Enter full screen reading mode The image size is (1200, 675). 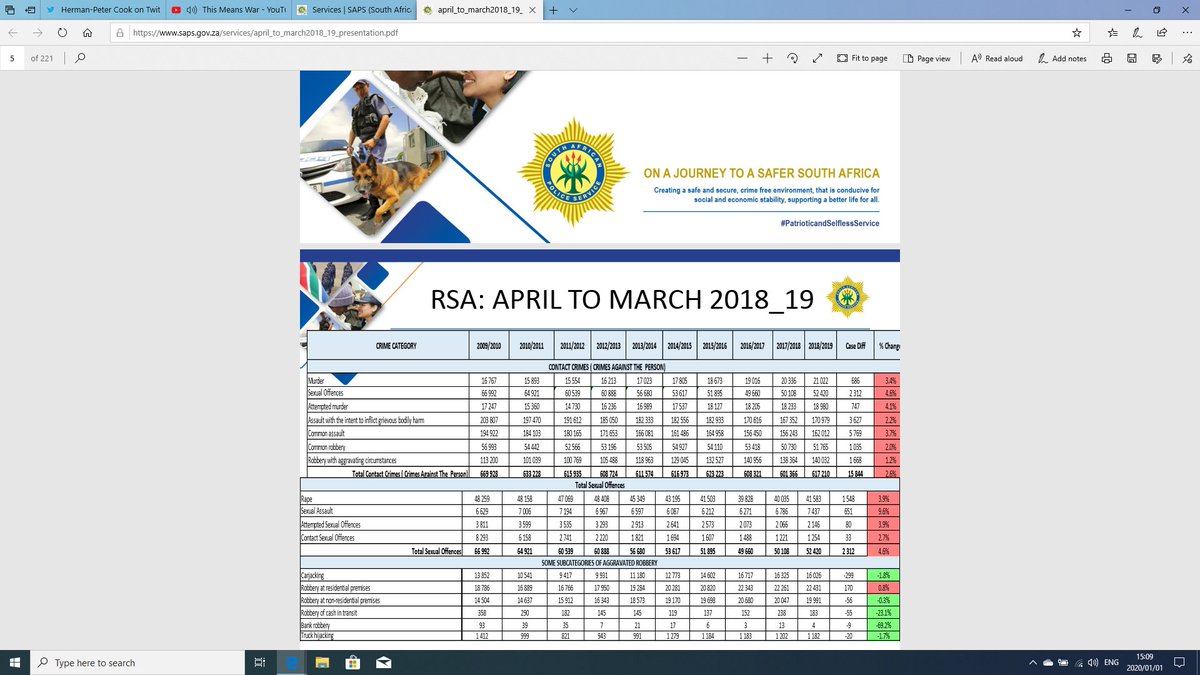[x=815, y=58]
